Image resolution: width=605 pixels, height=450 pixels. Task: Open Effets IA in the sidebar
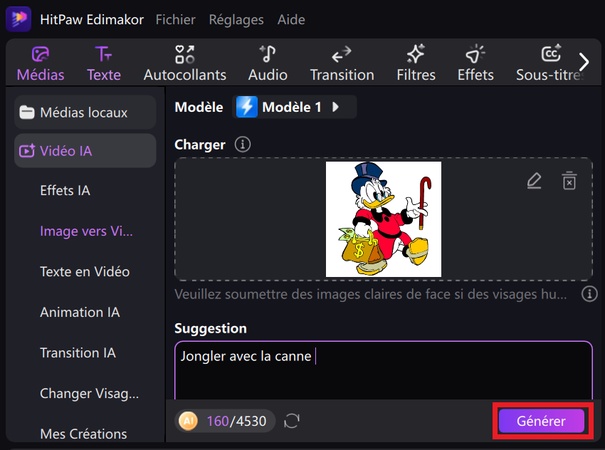(x=65, y=191)
